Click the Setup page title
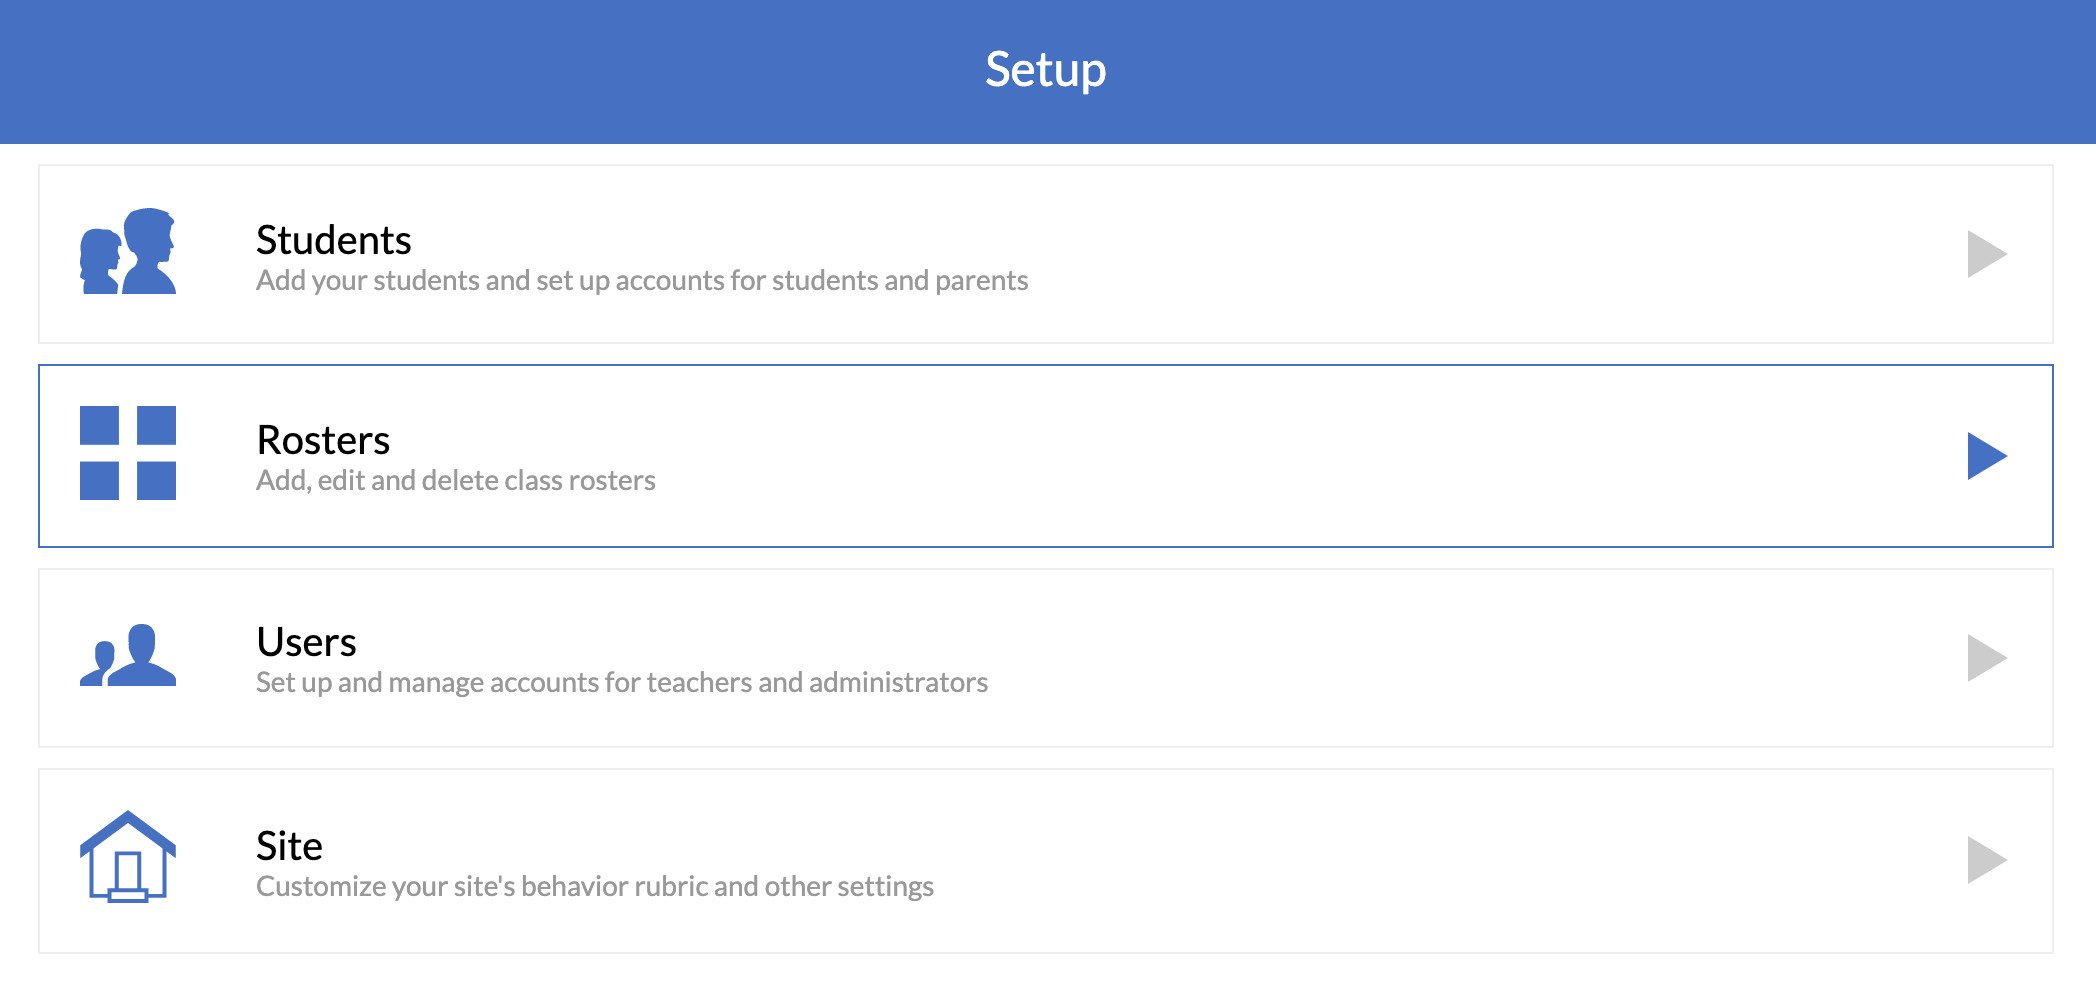2096x1000 pixels. [1045, 70]
